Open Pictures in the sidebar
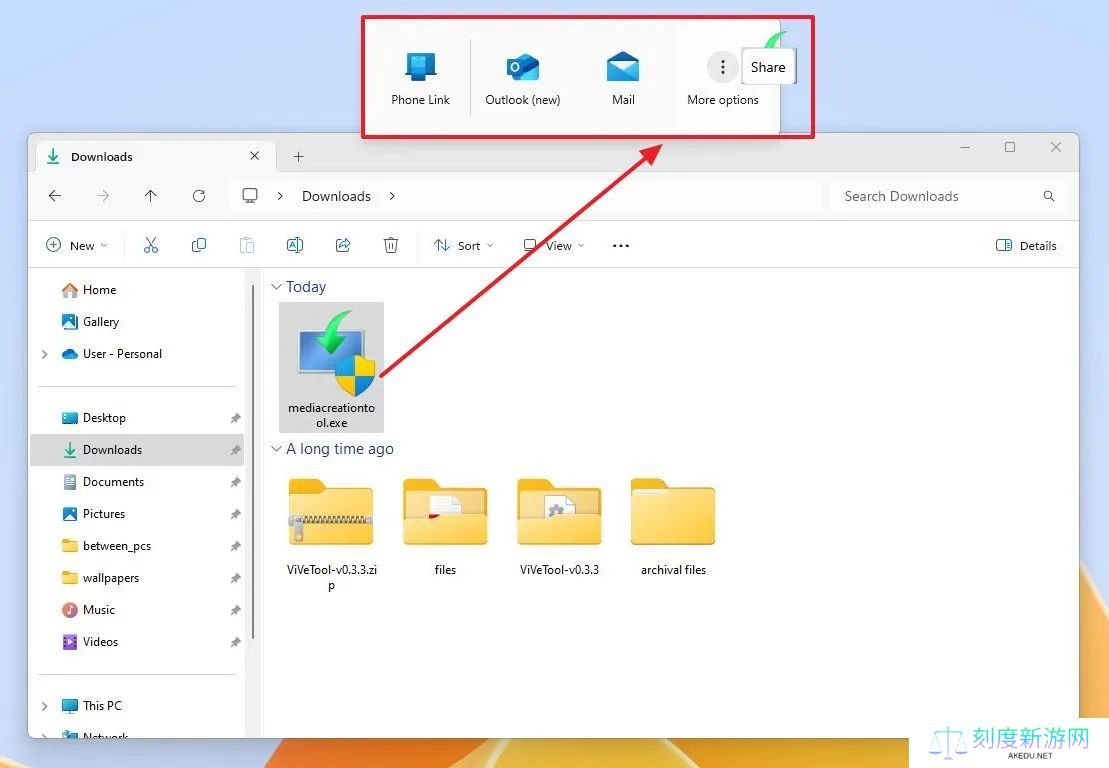 [x=104, y=514]
